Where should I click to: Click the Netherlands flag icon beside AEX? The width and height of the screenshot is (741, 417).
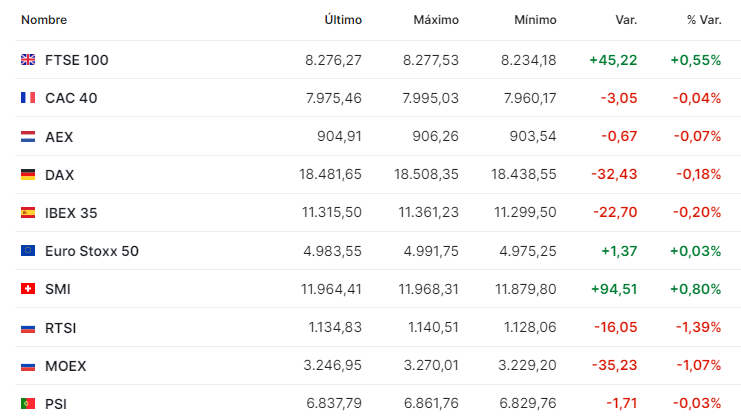(x=28, y=137)
